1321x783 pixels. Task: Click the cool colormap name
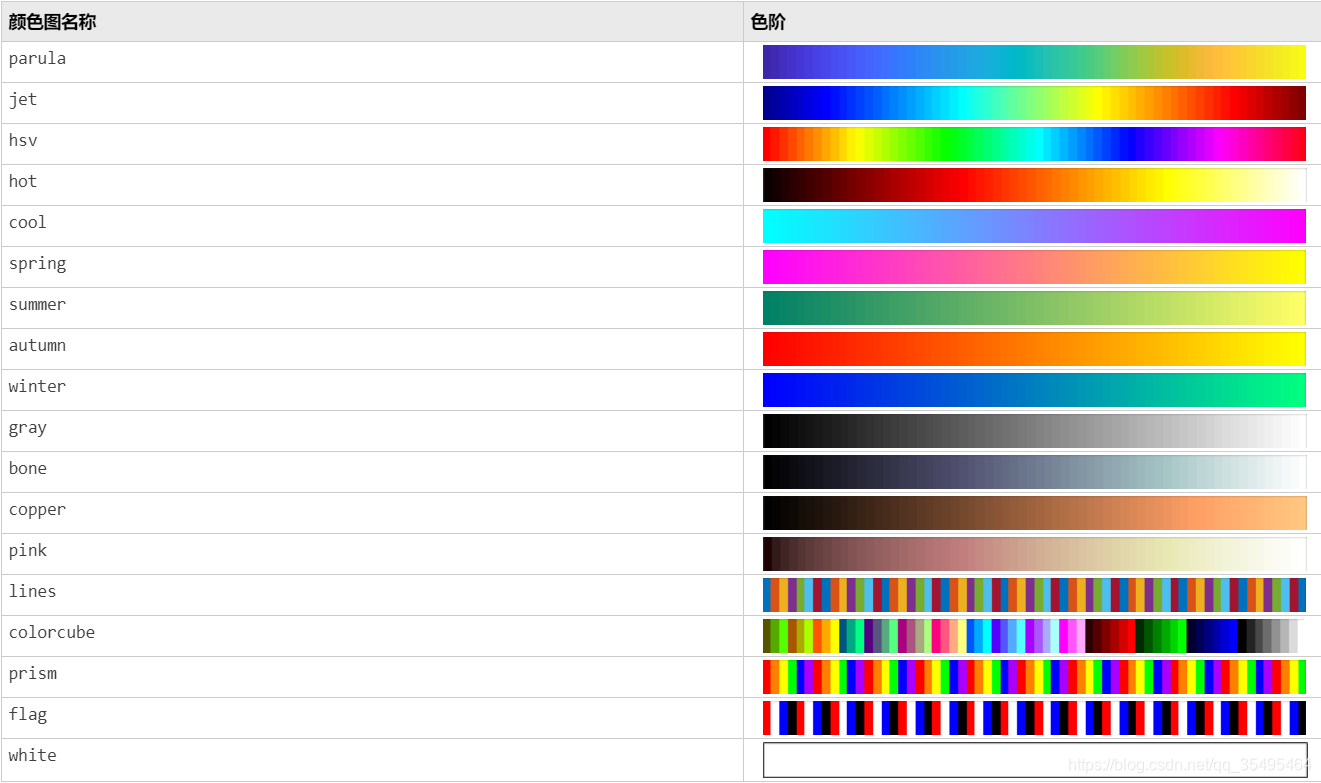(x=28, y=223)
